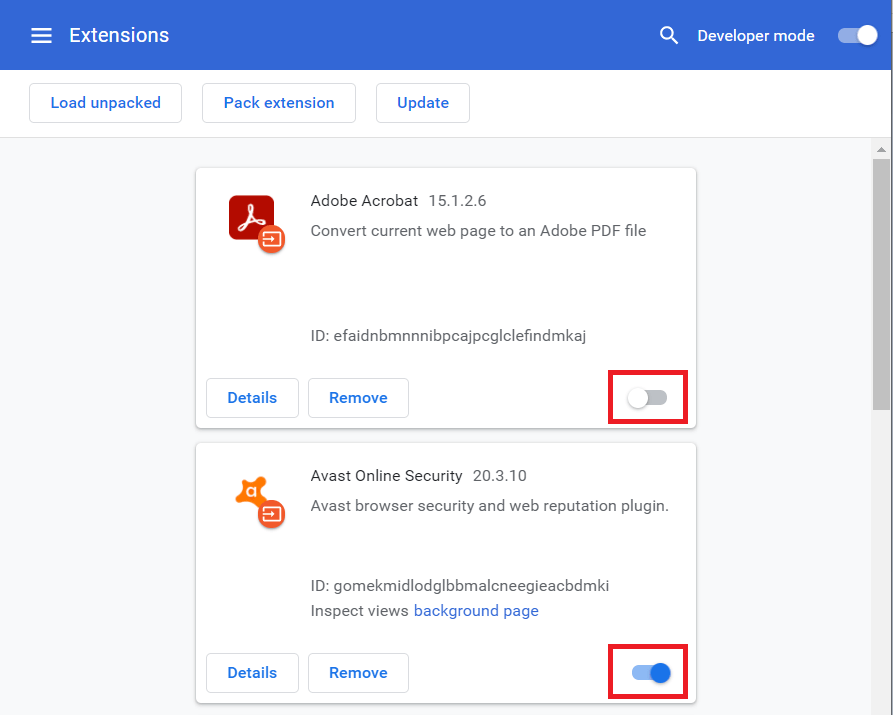Image resolution: width=894 pixels, height=716 pixels.
Task: Click the search extensions magnifier icon
Action: click(x=669, y=35)
